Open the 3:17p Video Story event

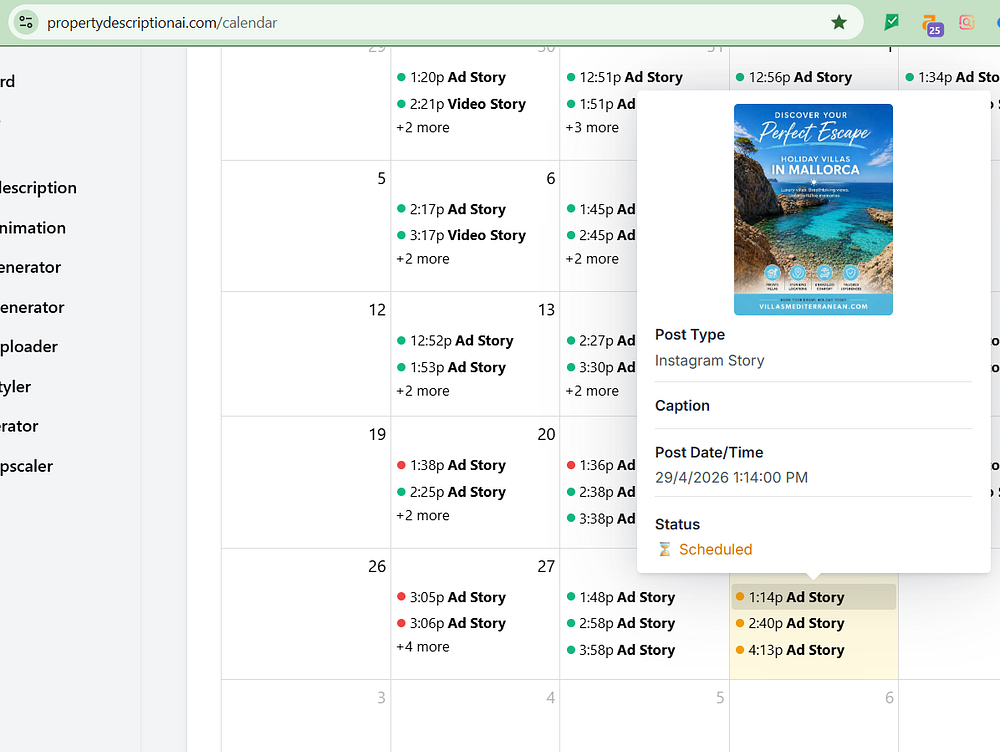tap(467, 235)
